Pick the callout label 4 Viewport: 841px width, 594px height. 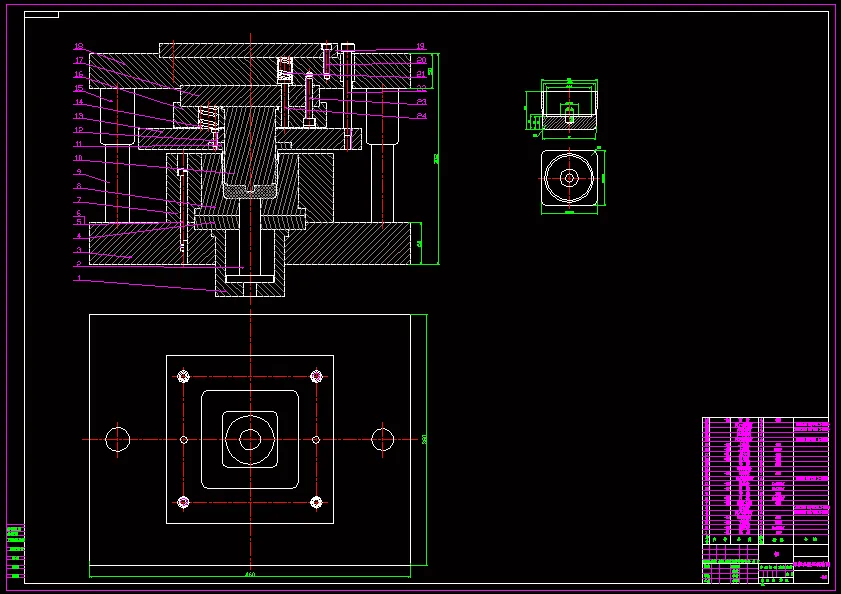pyautogui.click(x=79, y=236)
